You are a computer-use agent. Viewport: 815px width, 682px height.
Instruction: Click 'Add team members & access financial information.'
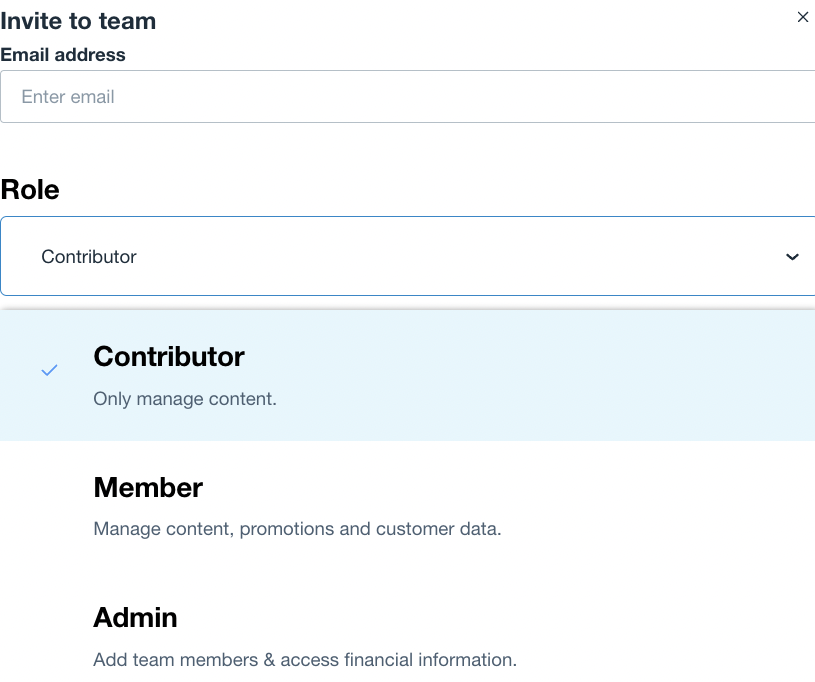click(305, 660)
